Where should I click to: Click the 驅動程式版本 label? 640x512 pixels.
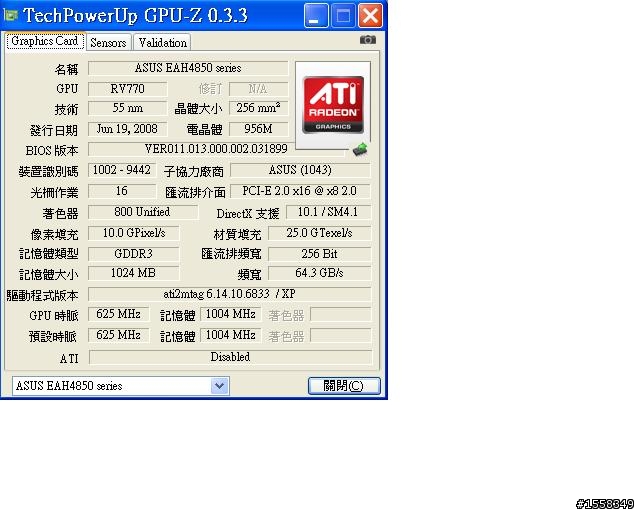42,296
